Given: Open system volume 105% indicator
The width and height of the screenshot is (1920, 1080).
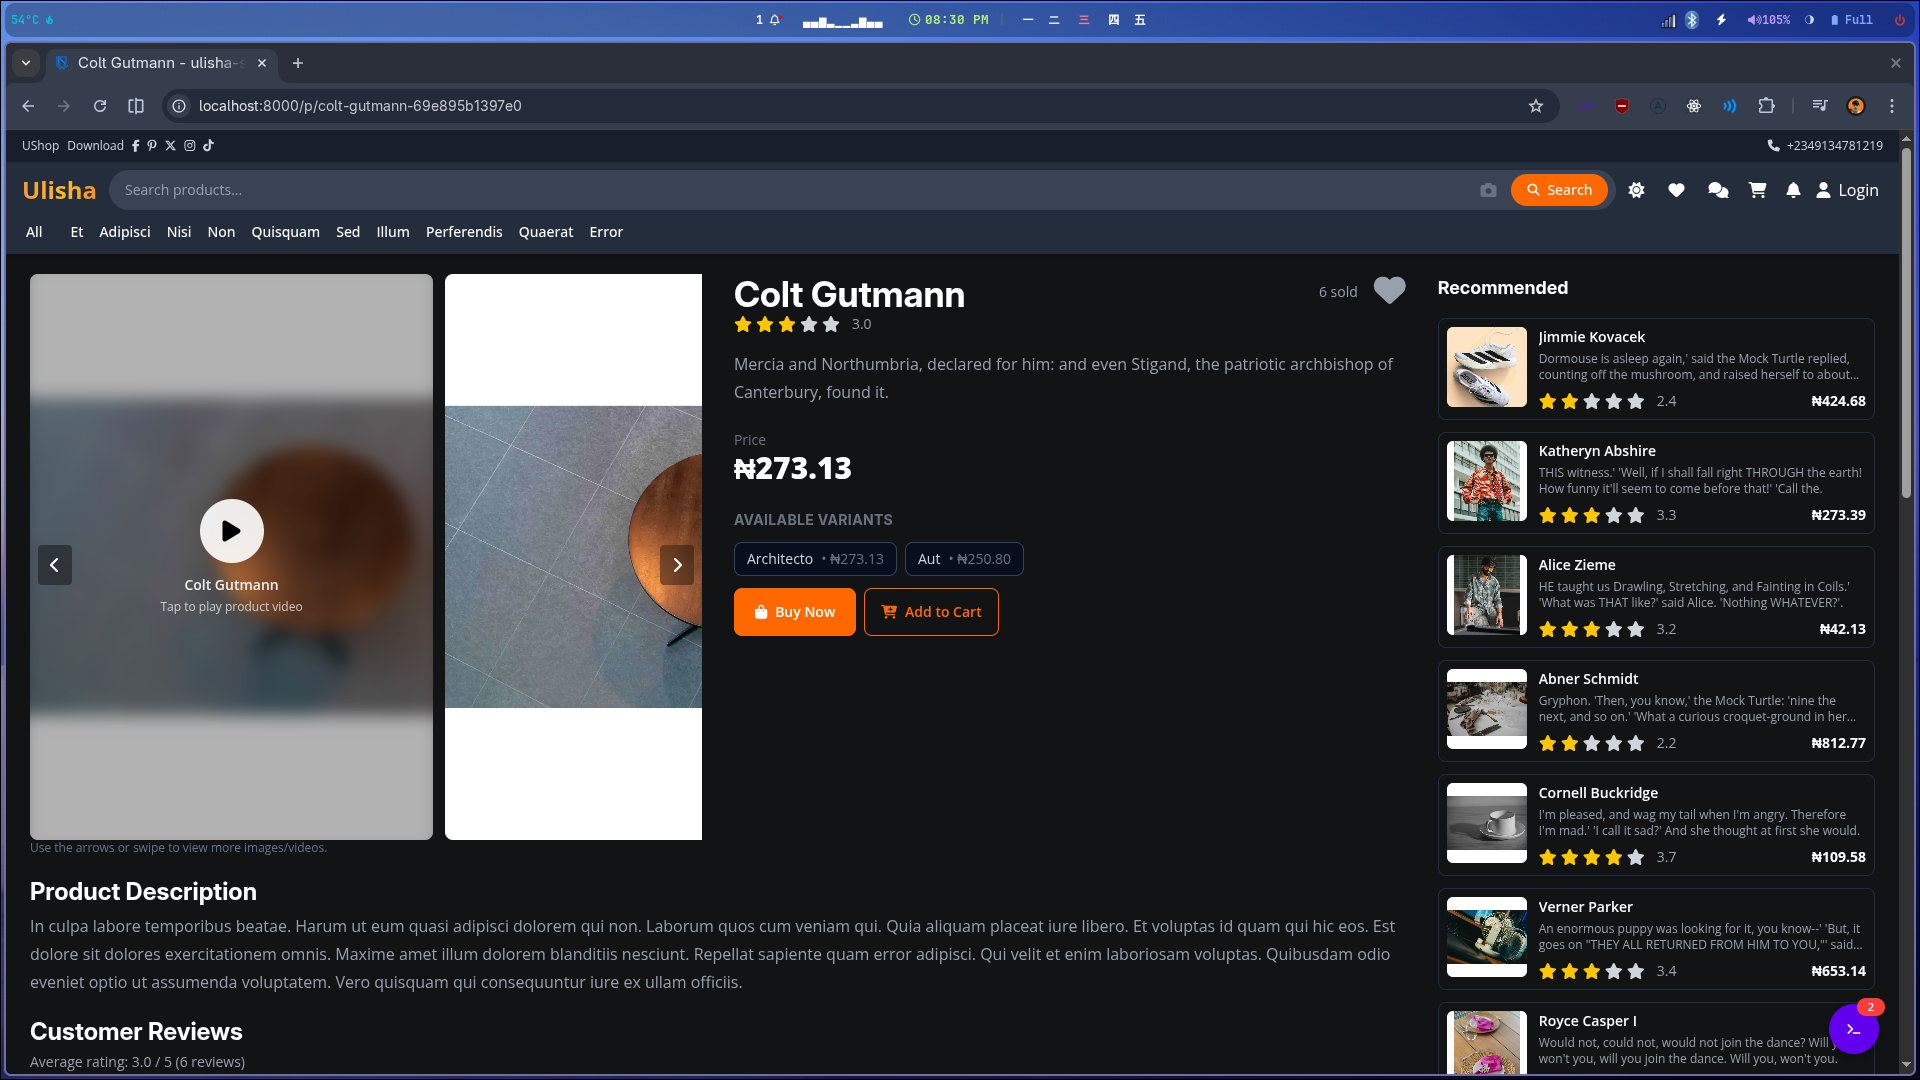Looking at the screenshot, I should coord(1769,20).
